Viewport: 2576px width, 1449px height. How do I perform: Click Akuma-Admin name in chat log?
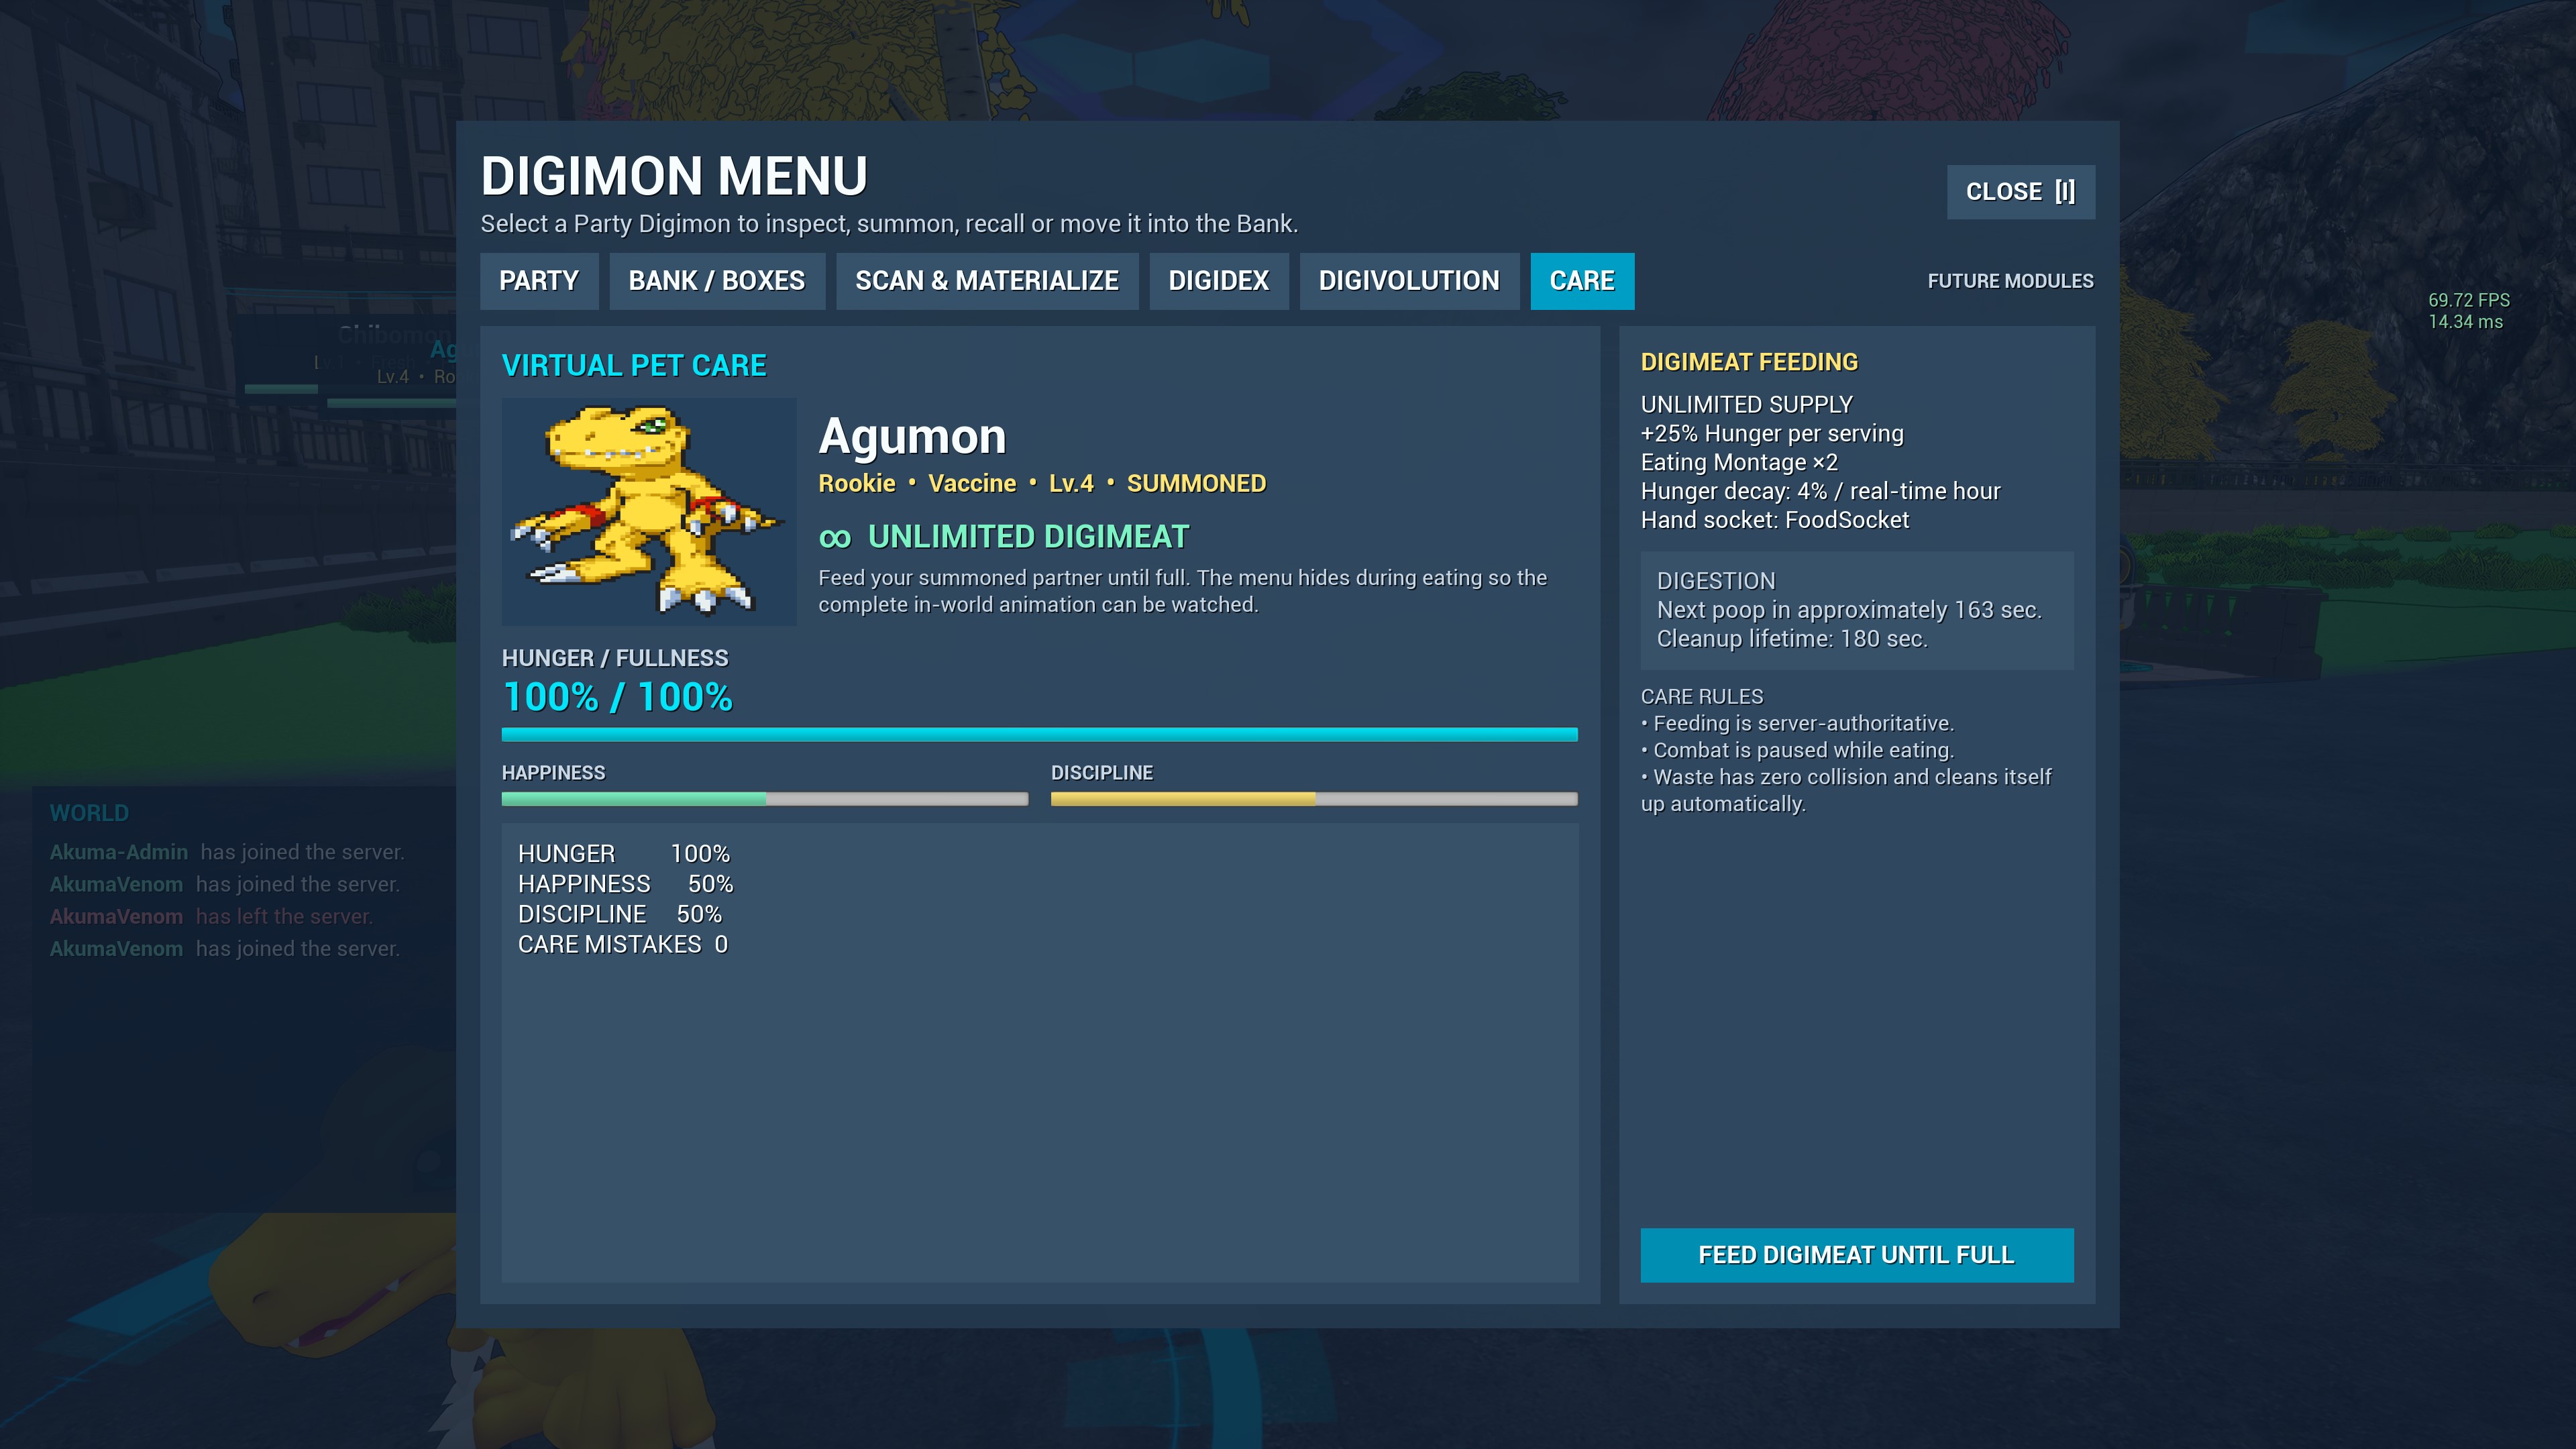click(x=119, y=852)
